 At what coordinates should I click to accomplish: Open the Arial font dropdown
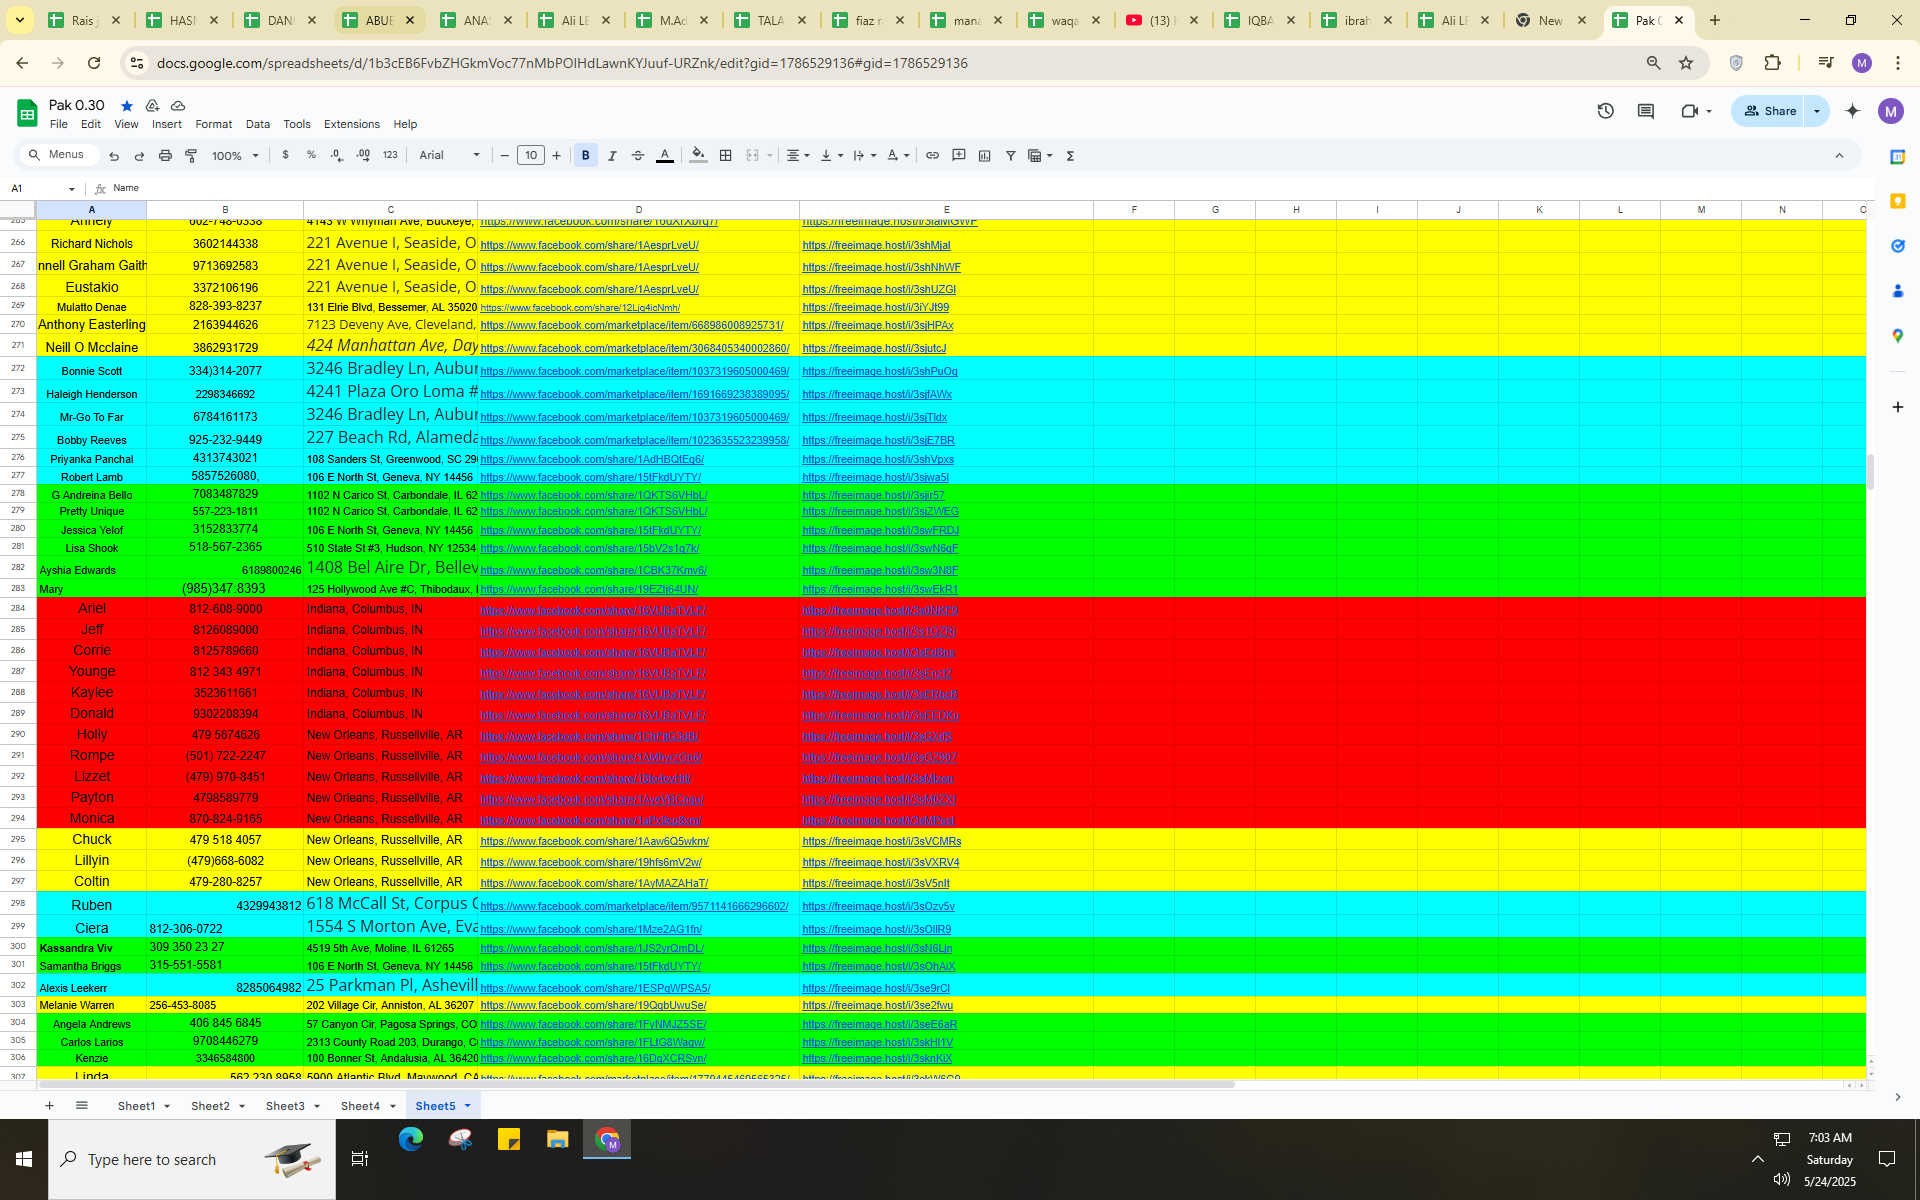click(449, 156)
